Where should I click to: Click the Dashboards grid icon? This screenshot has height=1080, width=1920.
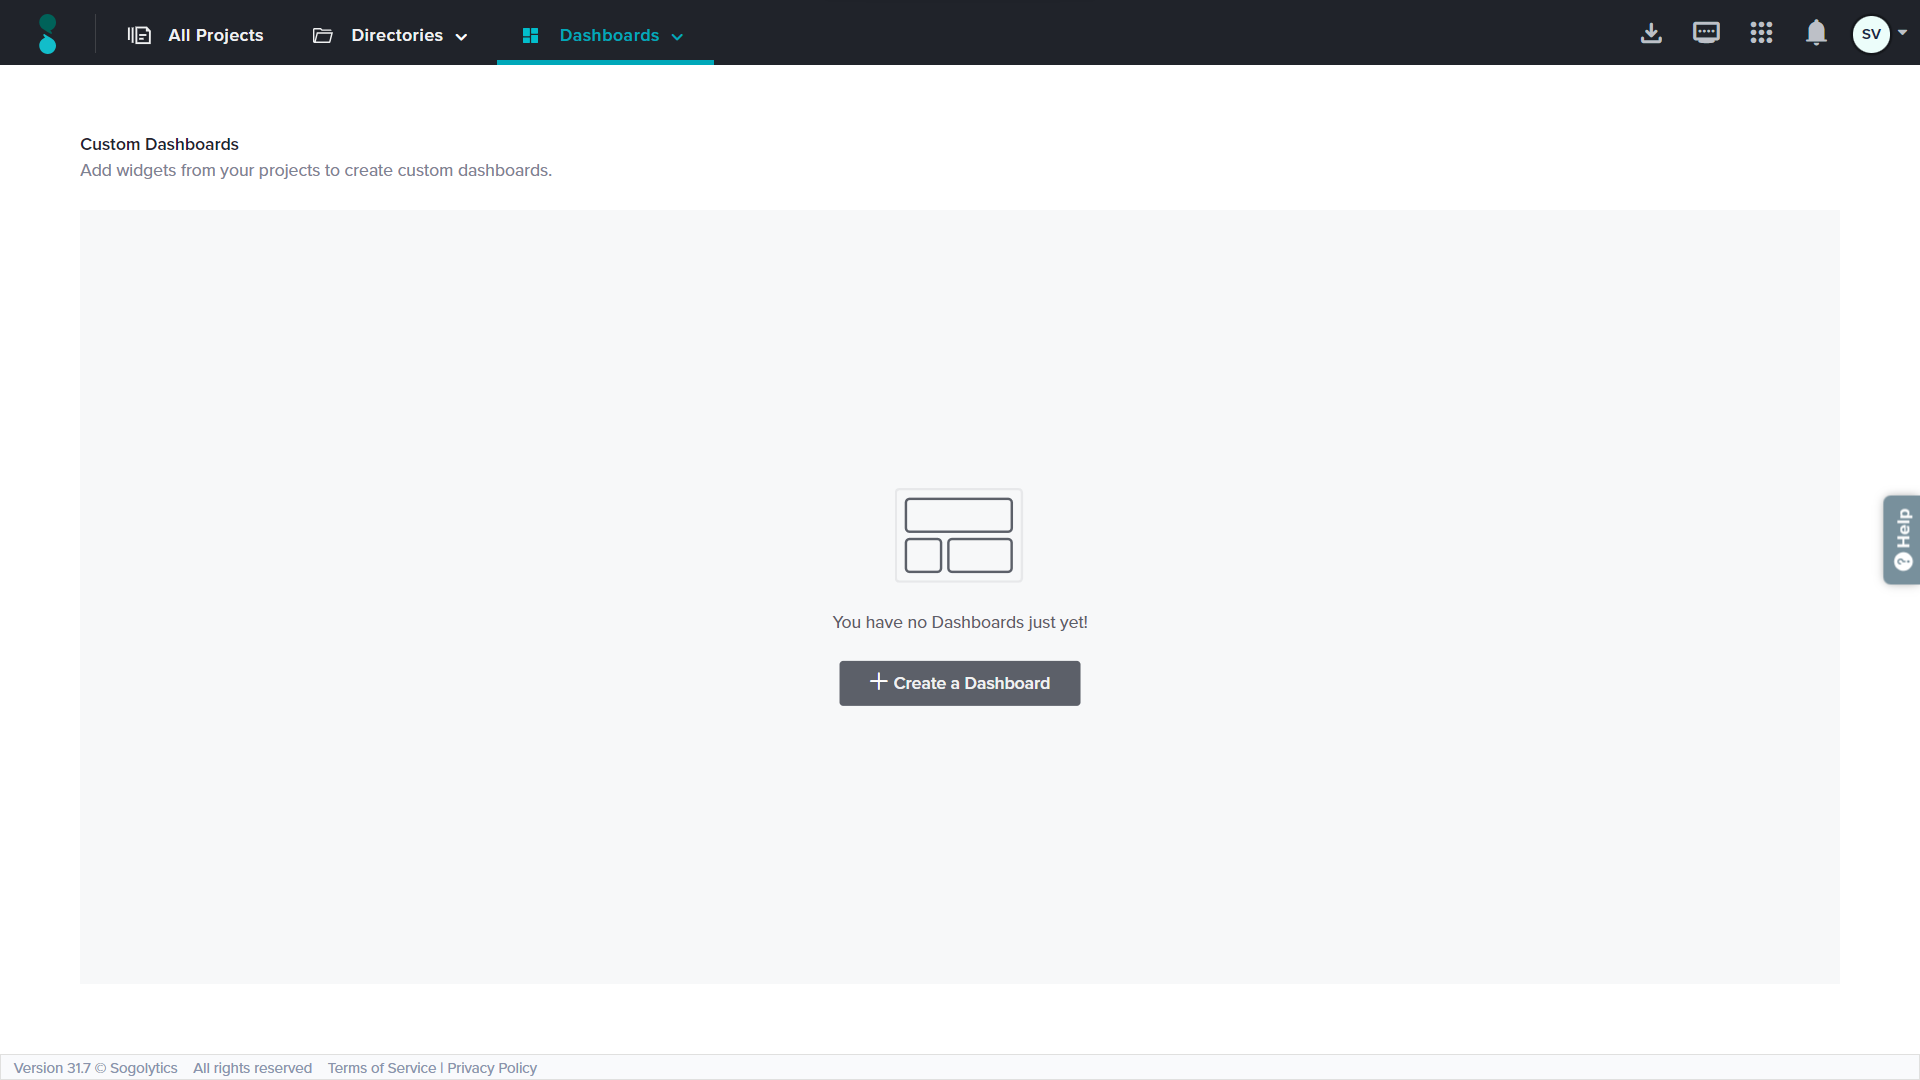coord(530,35)
